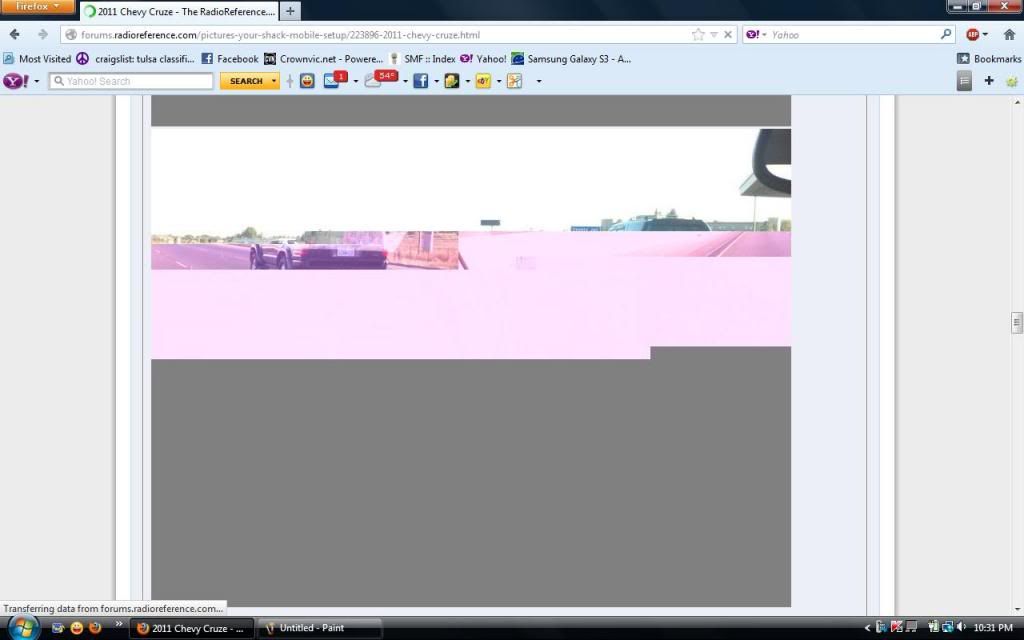Expand the URL history dropdown arrow
Screen dimensions: 1024x640
pos(714,34)
